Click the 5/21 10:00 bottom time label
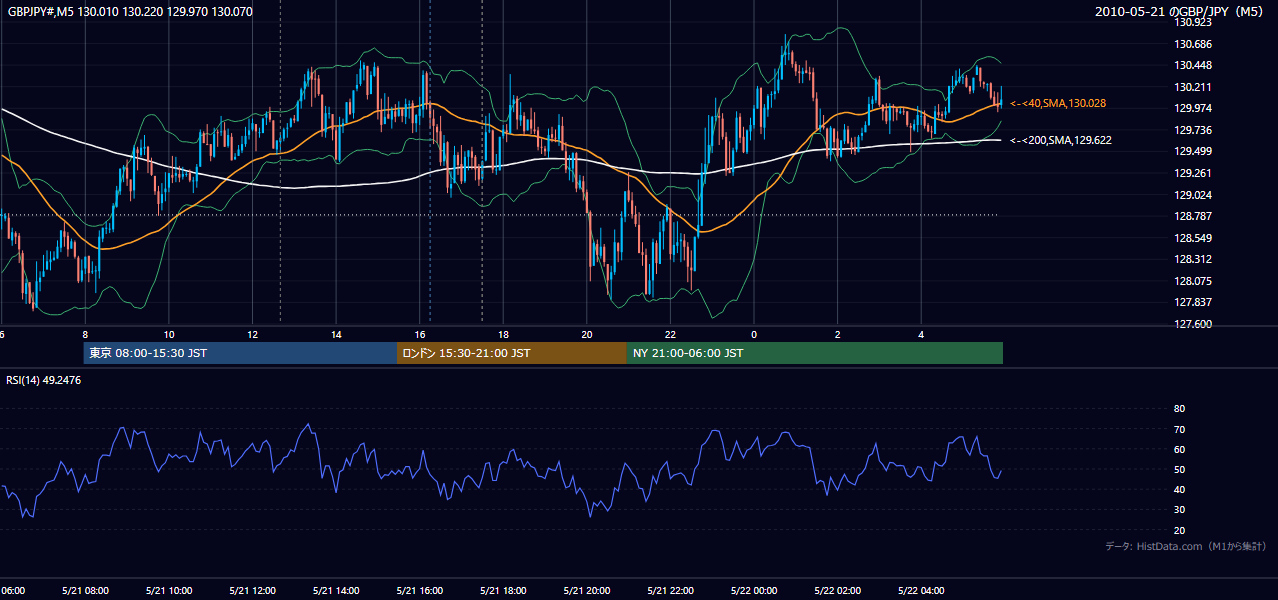This screenshot has width=1278, height=600. tap(169, 591)
